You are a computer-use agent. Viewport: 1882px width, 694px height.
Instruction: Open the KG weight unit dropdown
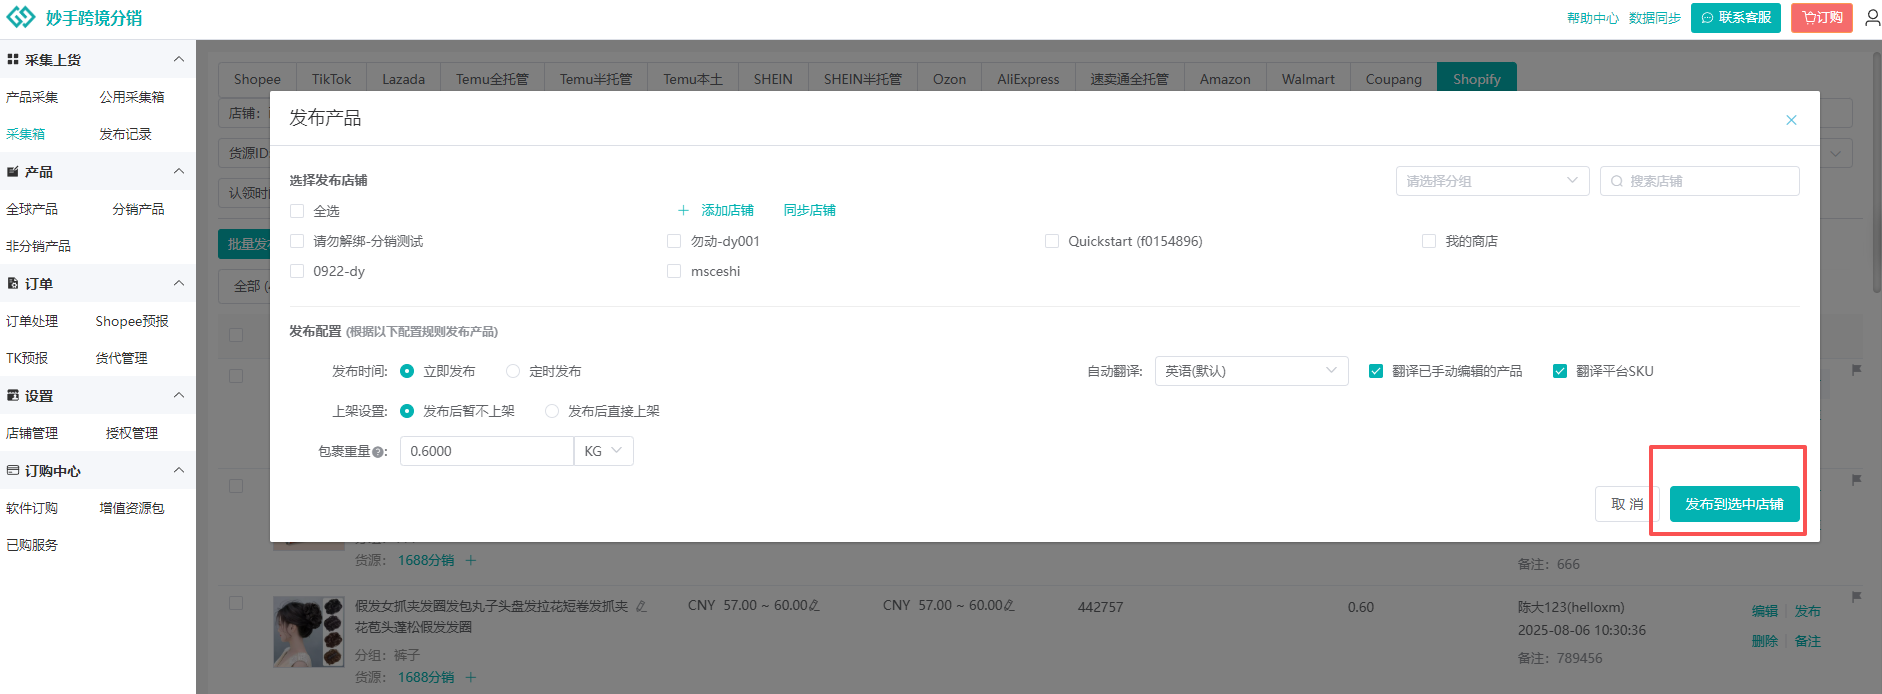tap(604, 451)
